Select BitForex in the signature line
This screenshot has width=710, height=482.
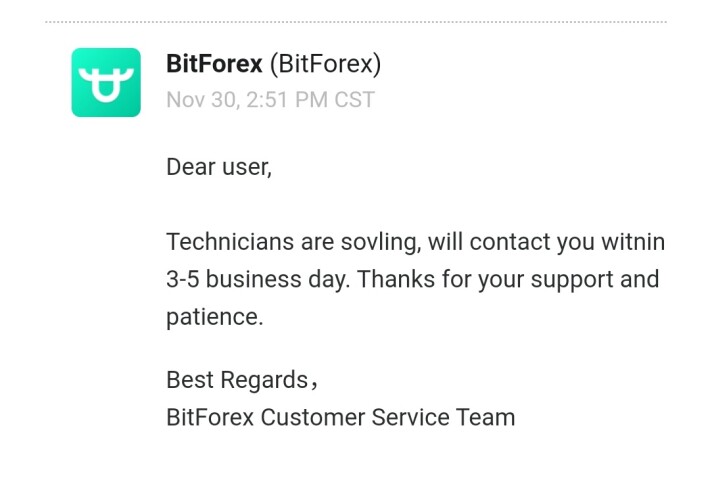tap(210, 417)
